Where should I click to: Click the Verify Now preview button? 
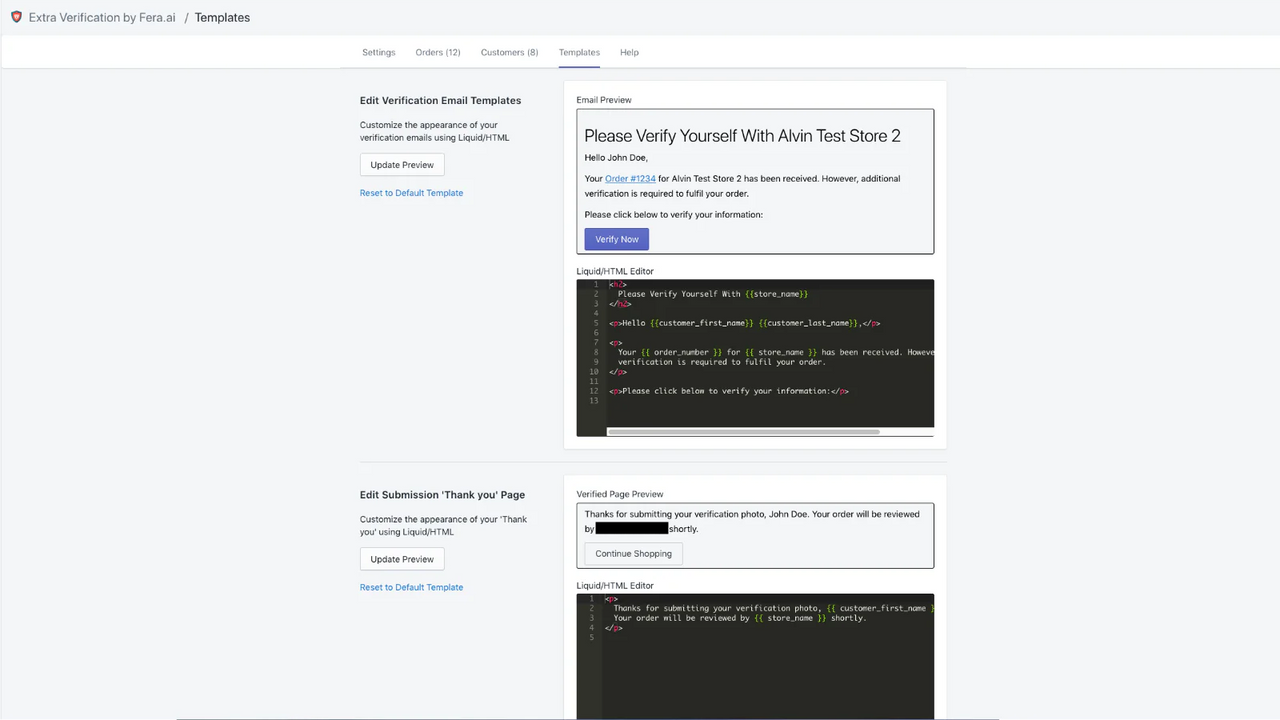pos(617,239)
